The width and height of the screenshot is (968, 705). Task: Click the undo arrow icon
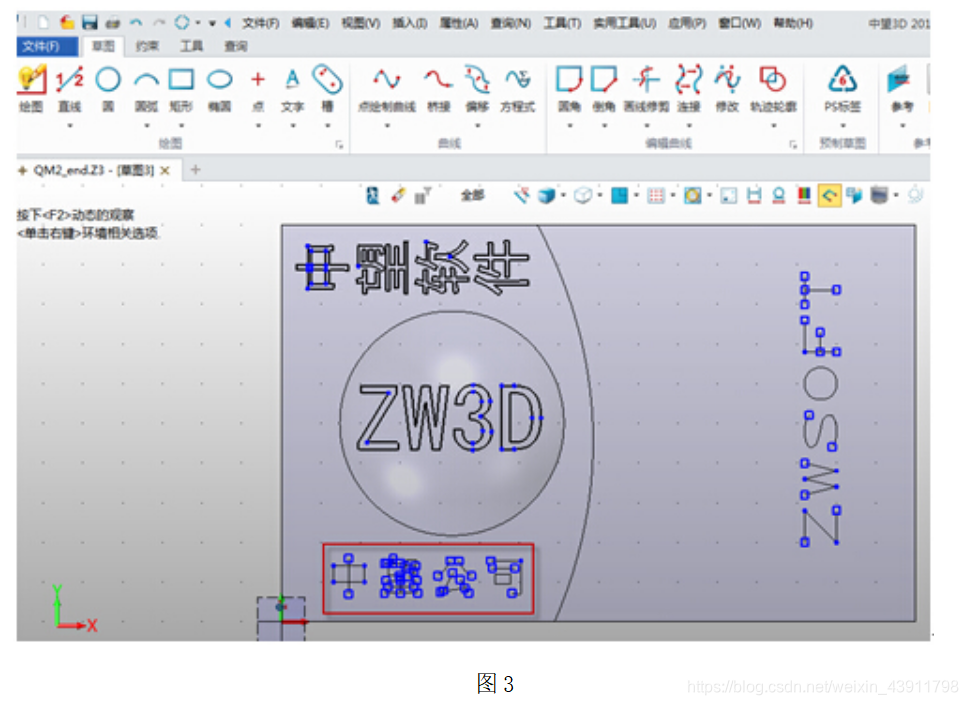[x=135, y=23]
